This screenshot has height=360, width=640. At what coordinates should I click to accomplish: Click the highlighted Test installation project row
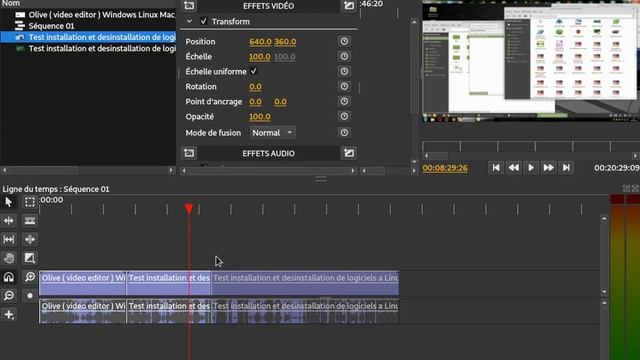click(88, 37)
